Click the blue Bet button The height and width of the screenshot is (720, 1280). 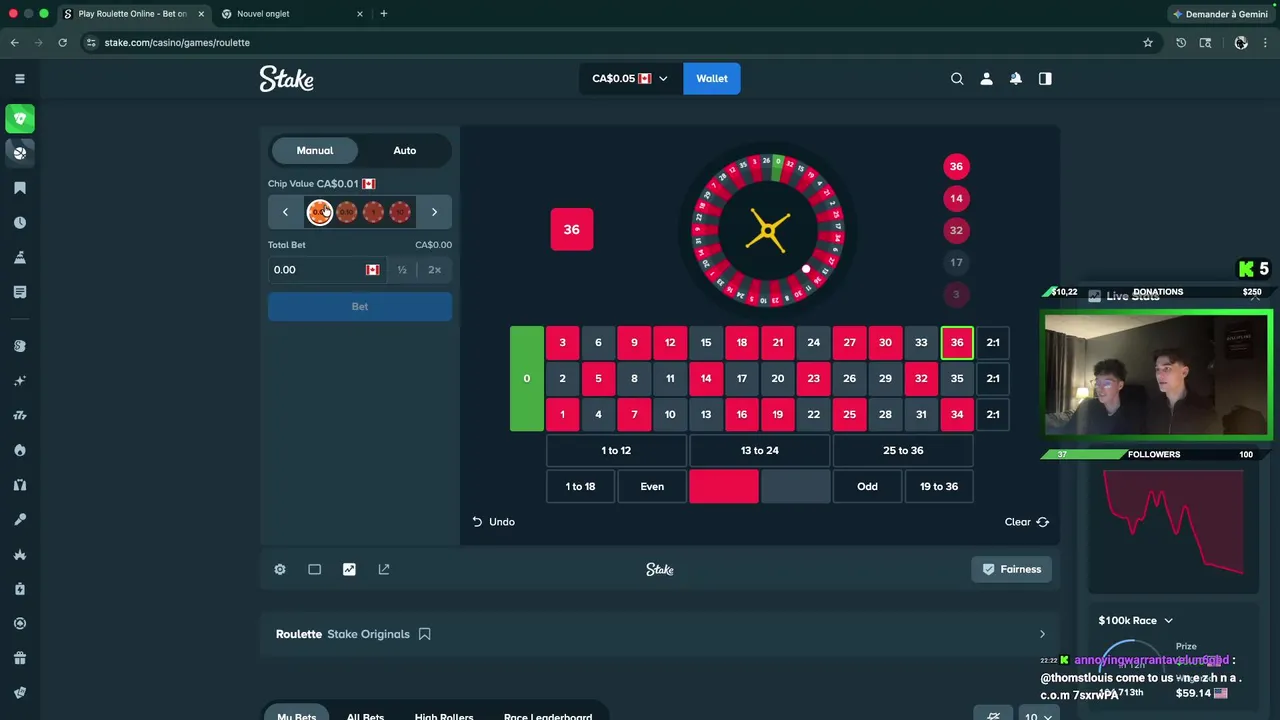360,306
